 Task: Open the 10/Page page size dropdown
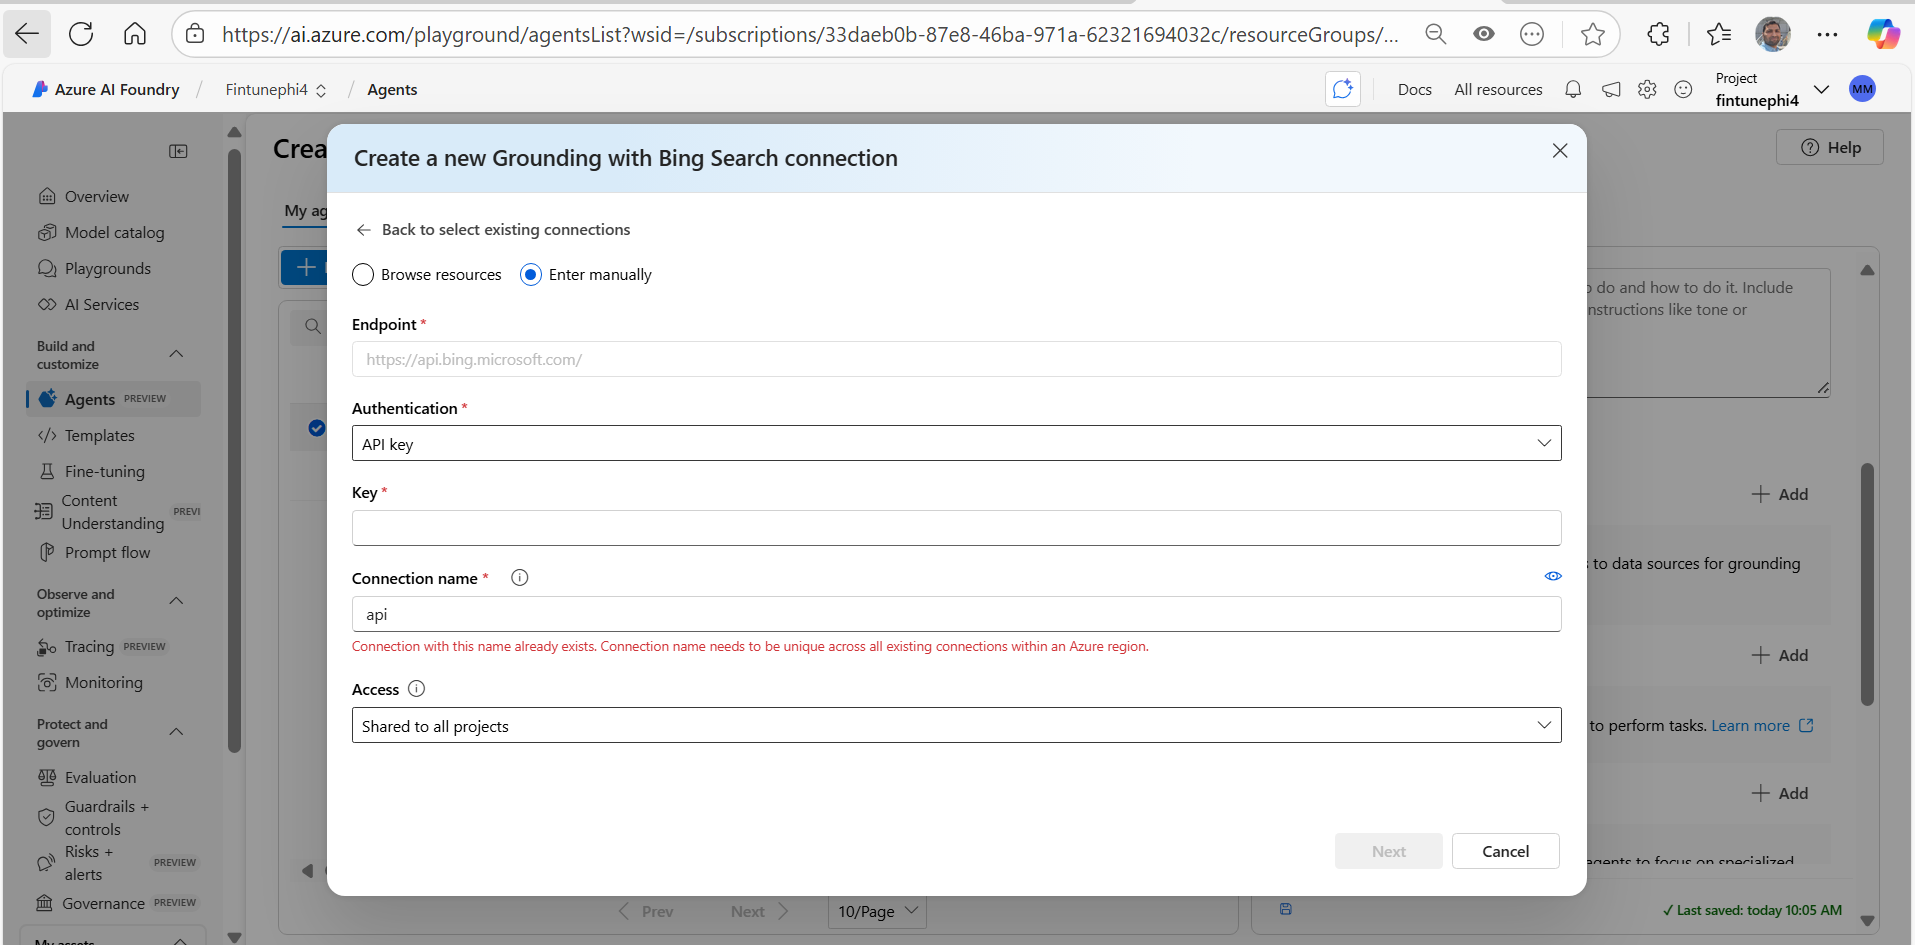(877, 911)
